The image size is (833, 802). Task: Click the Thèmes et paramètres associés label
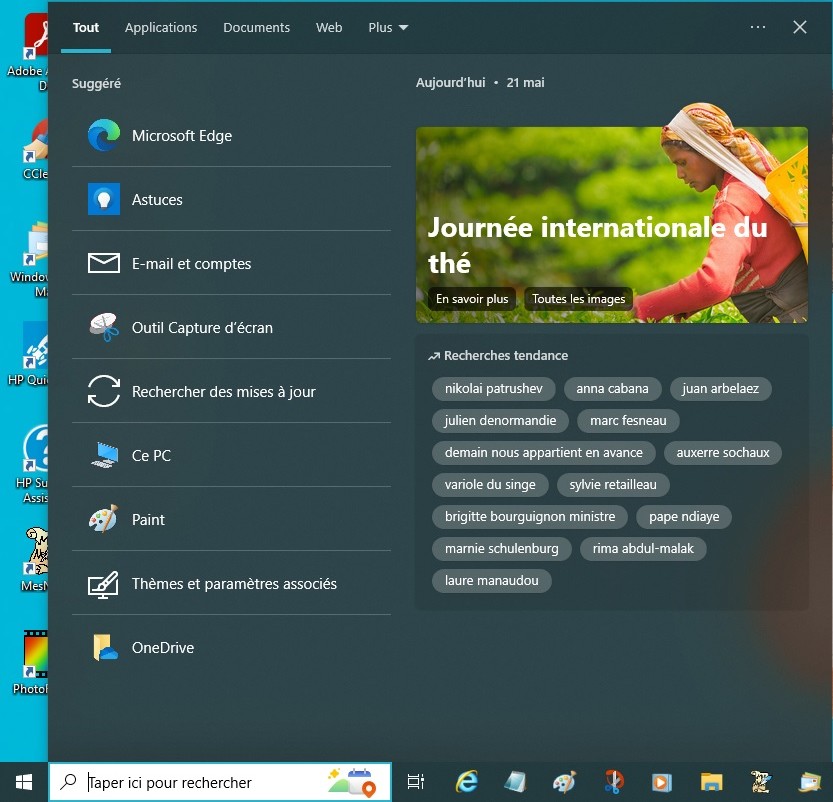coord(234,584)
